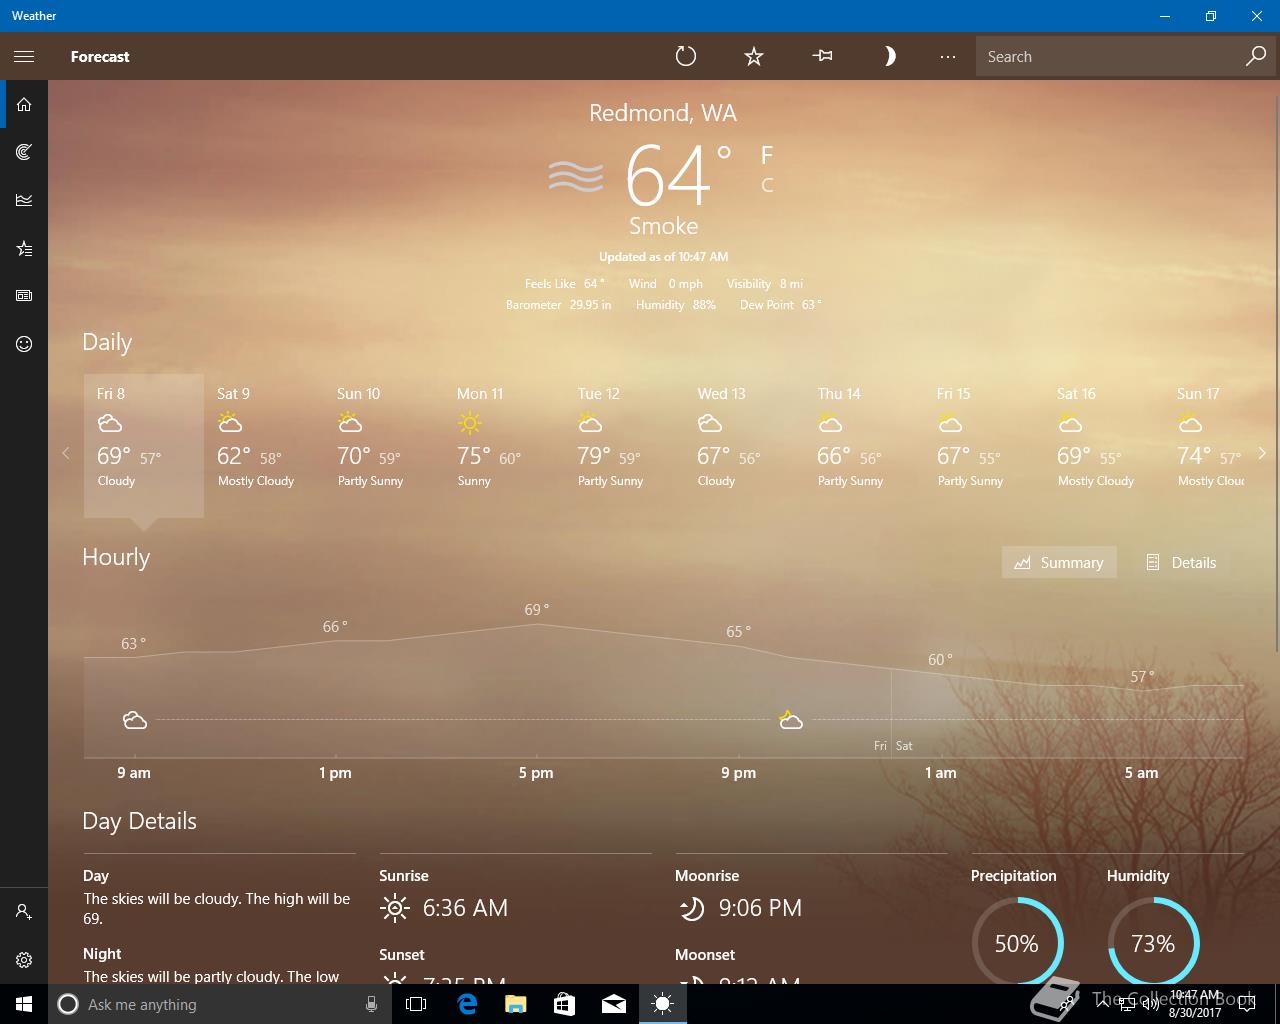This screenshot has width=1280, height=1024.
Task: Open the News icon in sidebar
Action: pyautogui.click(x=24, y=296)
